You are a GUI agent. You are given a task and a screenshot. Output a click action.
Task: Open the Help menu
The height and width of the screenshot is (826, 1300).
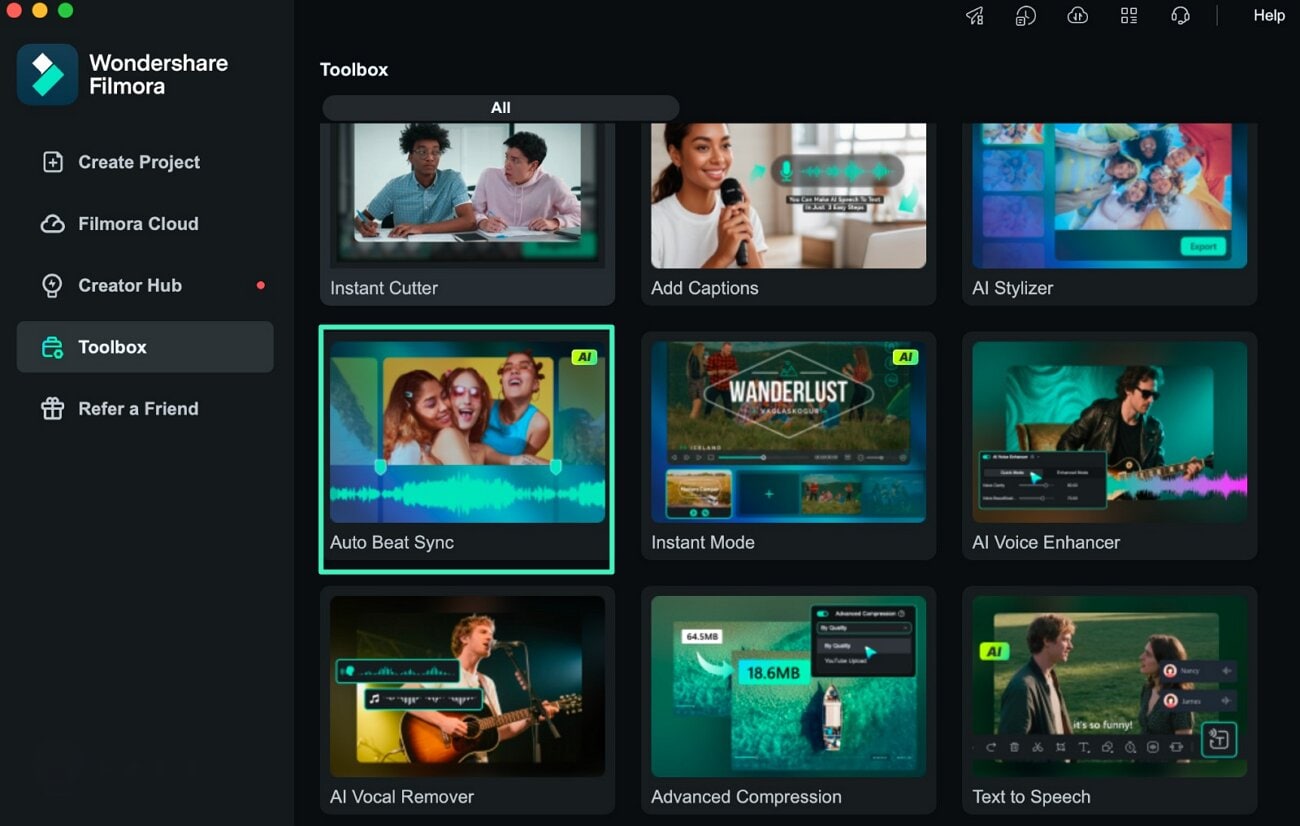click(1269, 15)
